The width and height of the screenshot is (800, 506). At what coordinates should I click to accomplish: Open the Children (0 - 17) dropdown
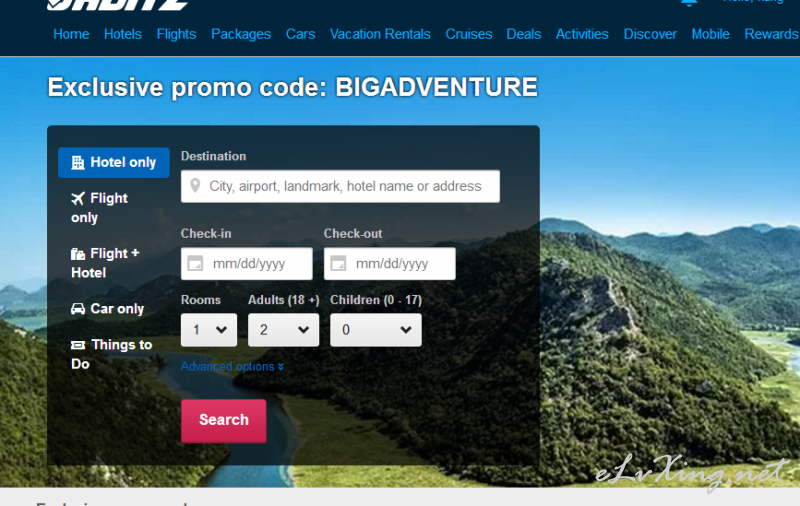point(376,330)
